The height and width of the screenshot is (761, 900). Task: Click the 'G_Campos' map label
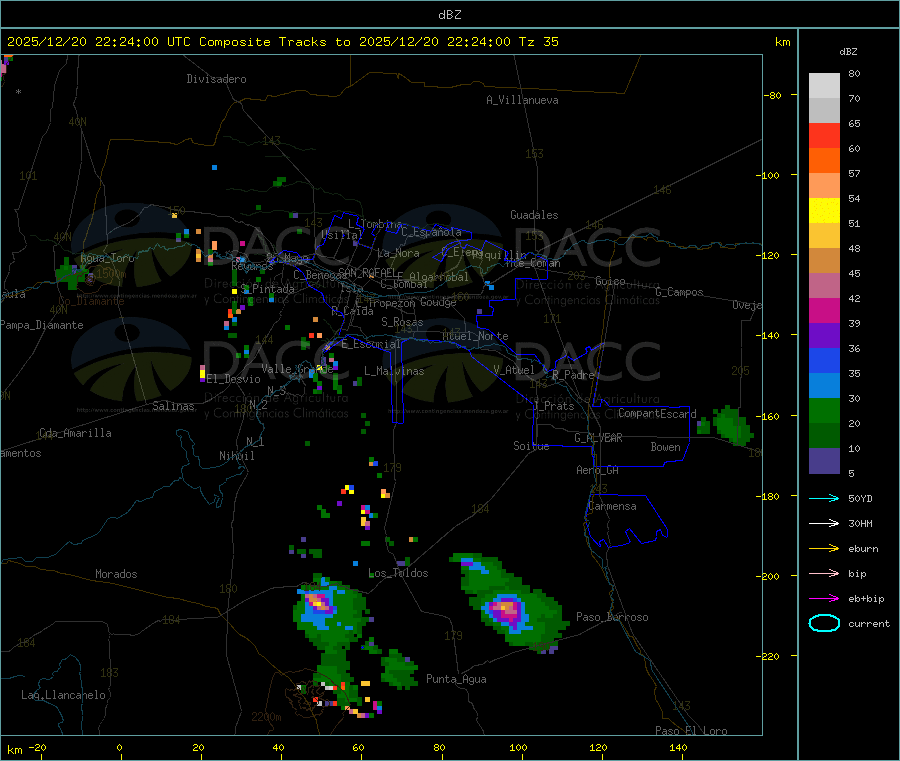(x=680, y=292)
